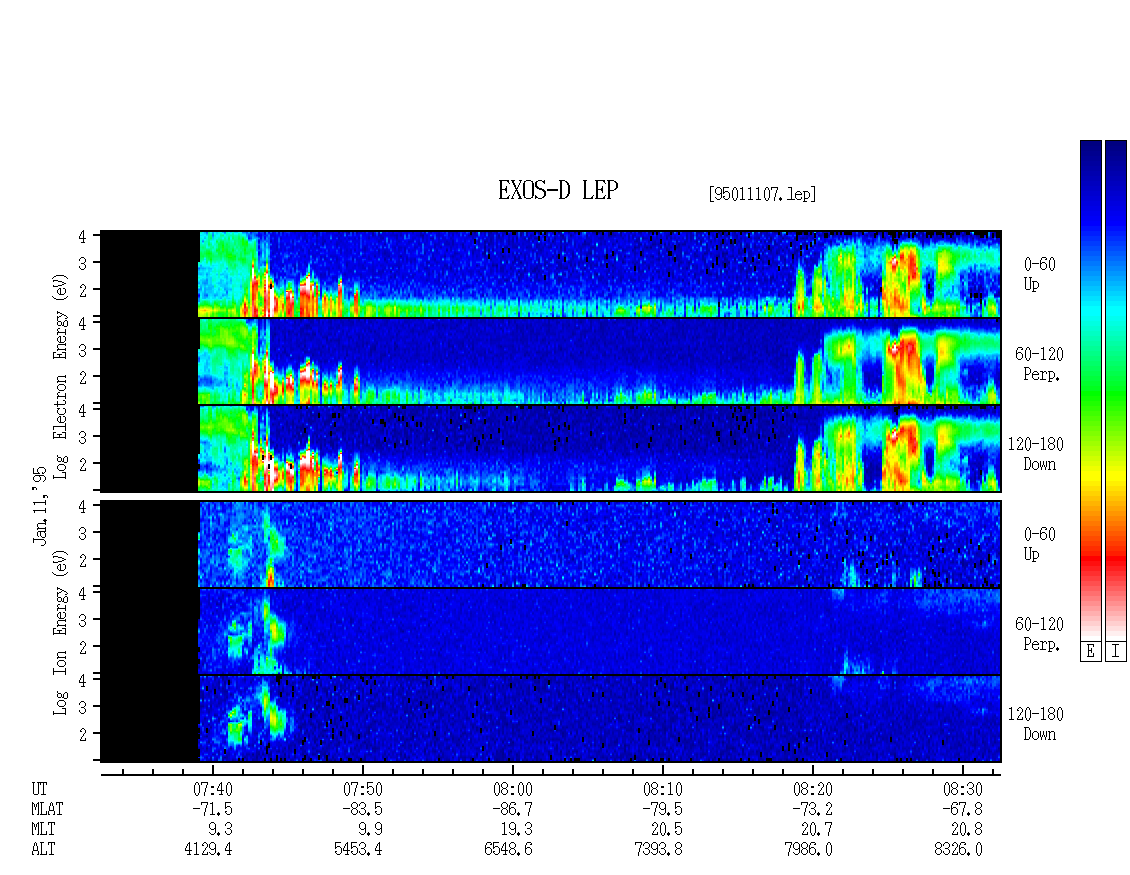Image resolution: width=1130 pixels, height=875 pixels.
Task: Click the MLAT value -73.2
Action: coord(812,809)
